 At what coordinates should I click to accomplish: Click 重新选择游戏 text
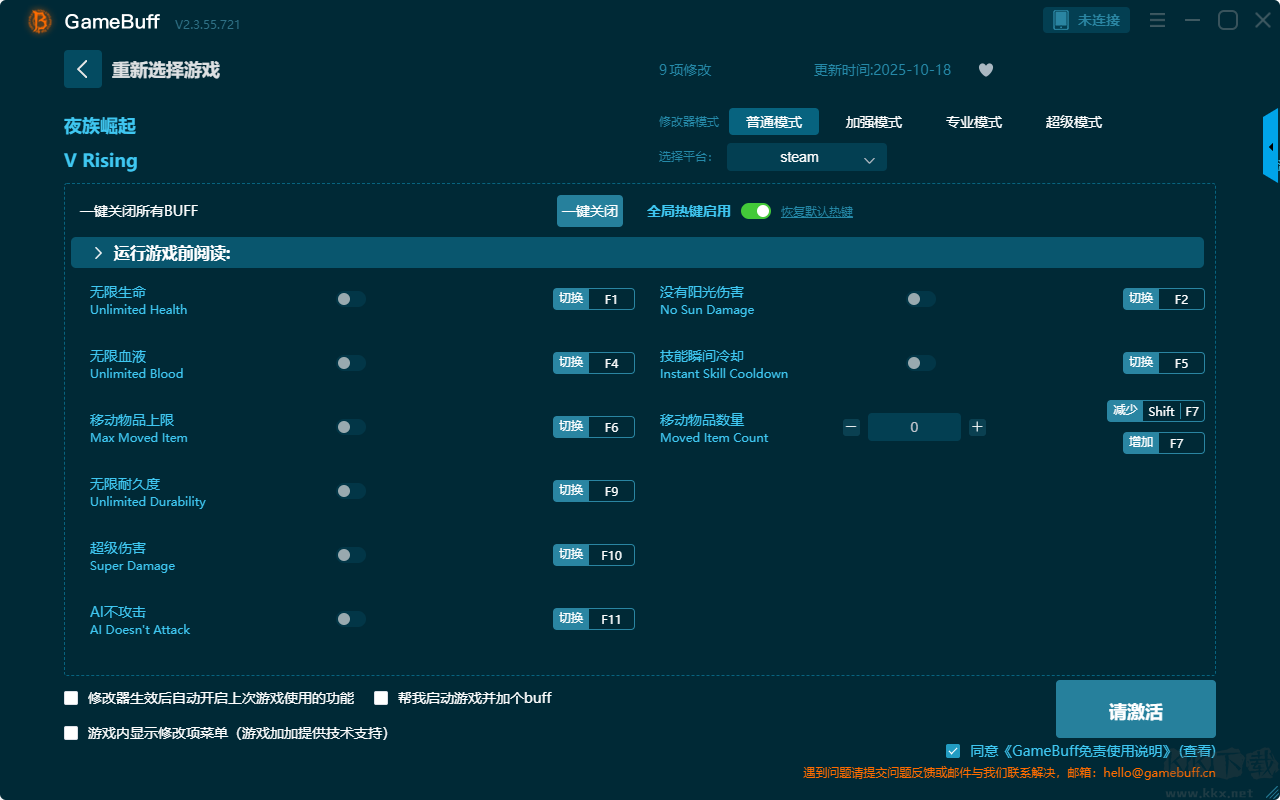click(x=166, y=70)
